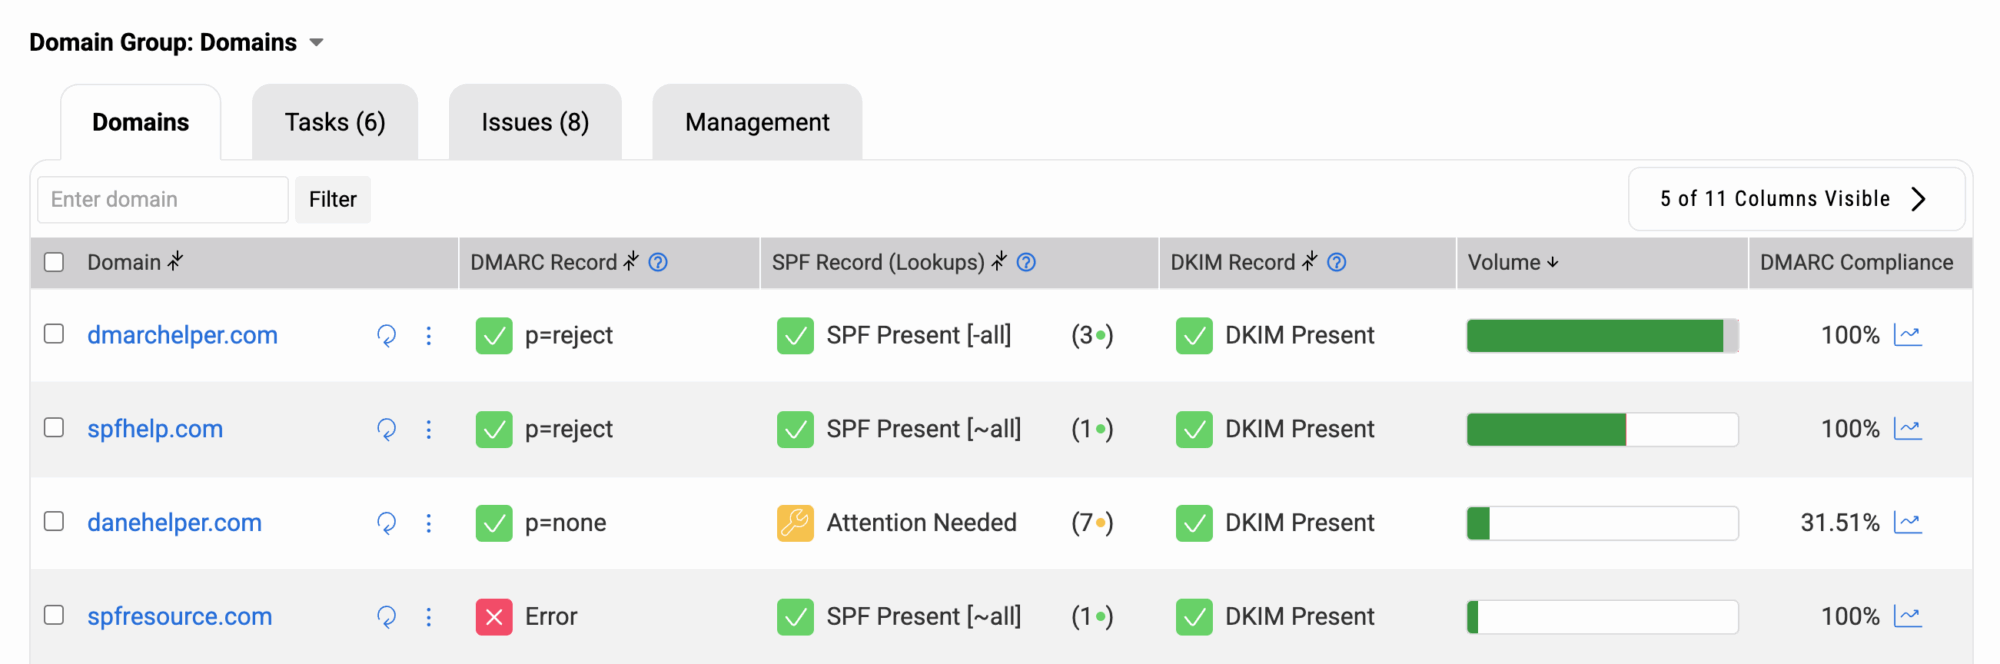Screen dimensions: 2000x664
Task: Click the DKIM Record help question icon
Action: (x=1337, y=262)
